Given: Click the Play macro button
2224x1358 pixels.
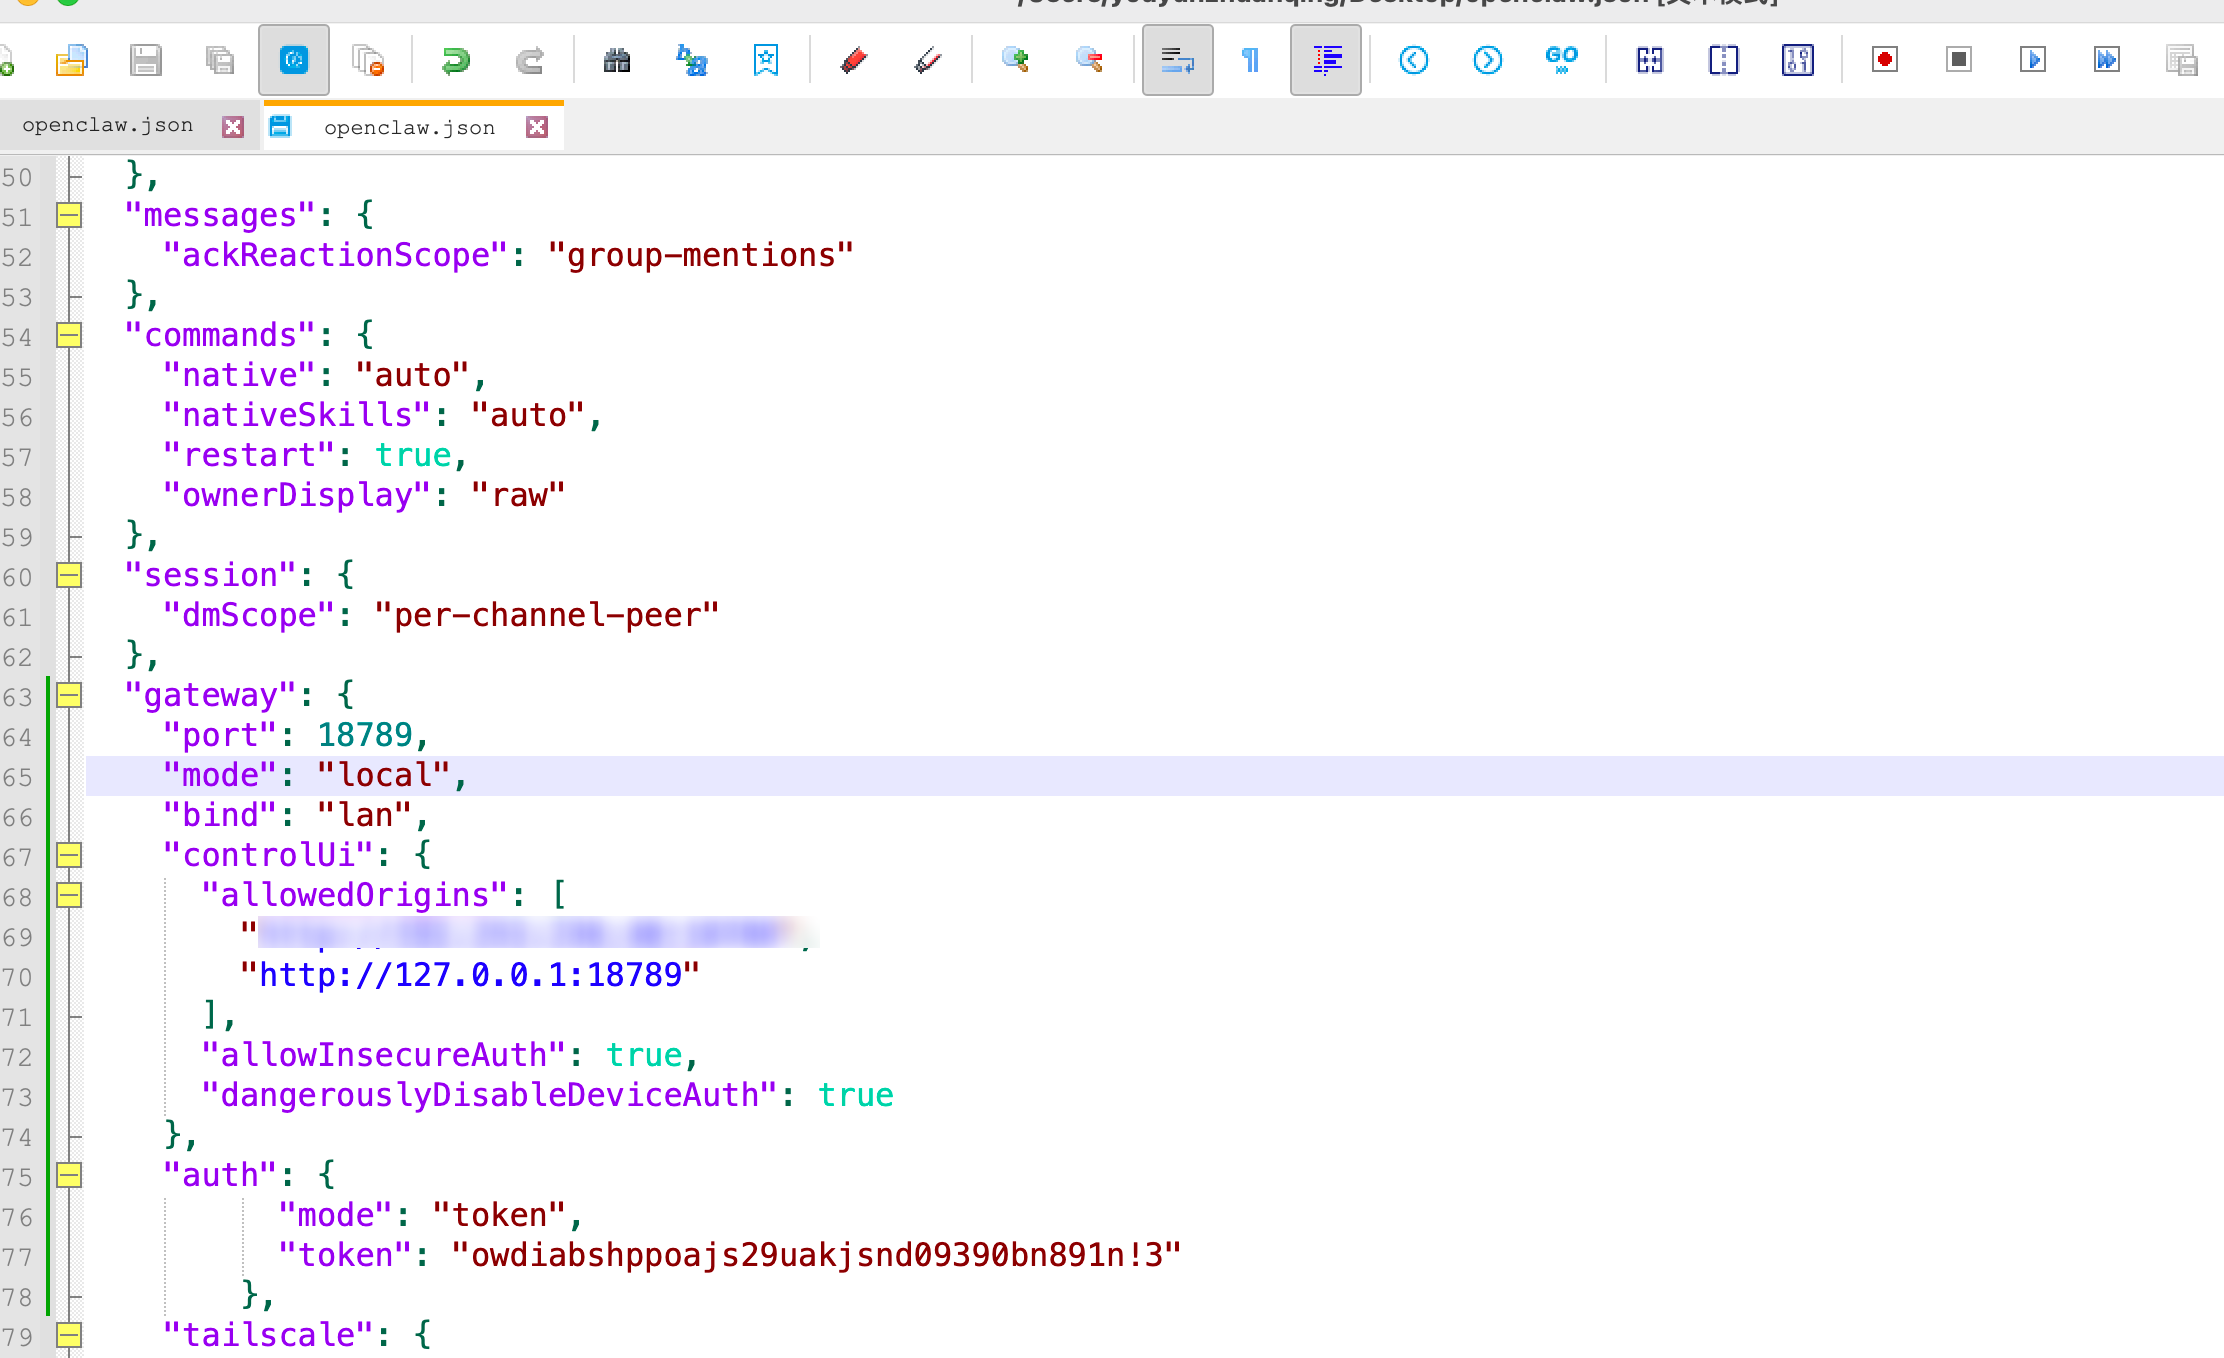Looking at the screenshot, I should pos(2032,60).
